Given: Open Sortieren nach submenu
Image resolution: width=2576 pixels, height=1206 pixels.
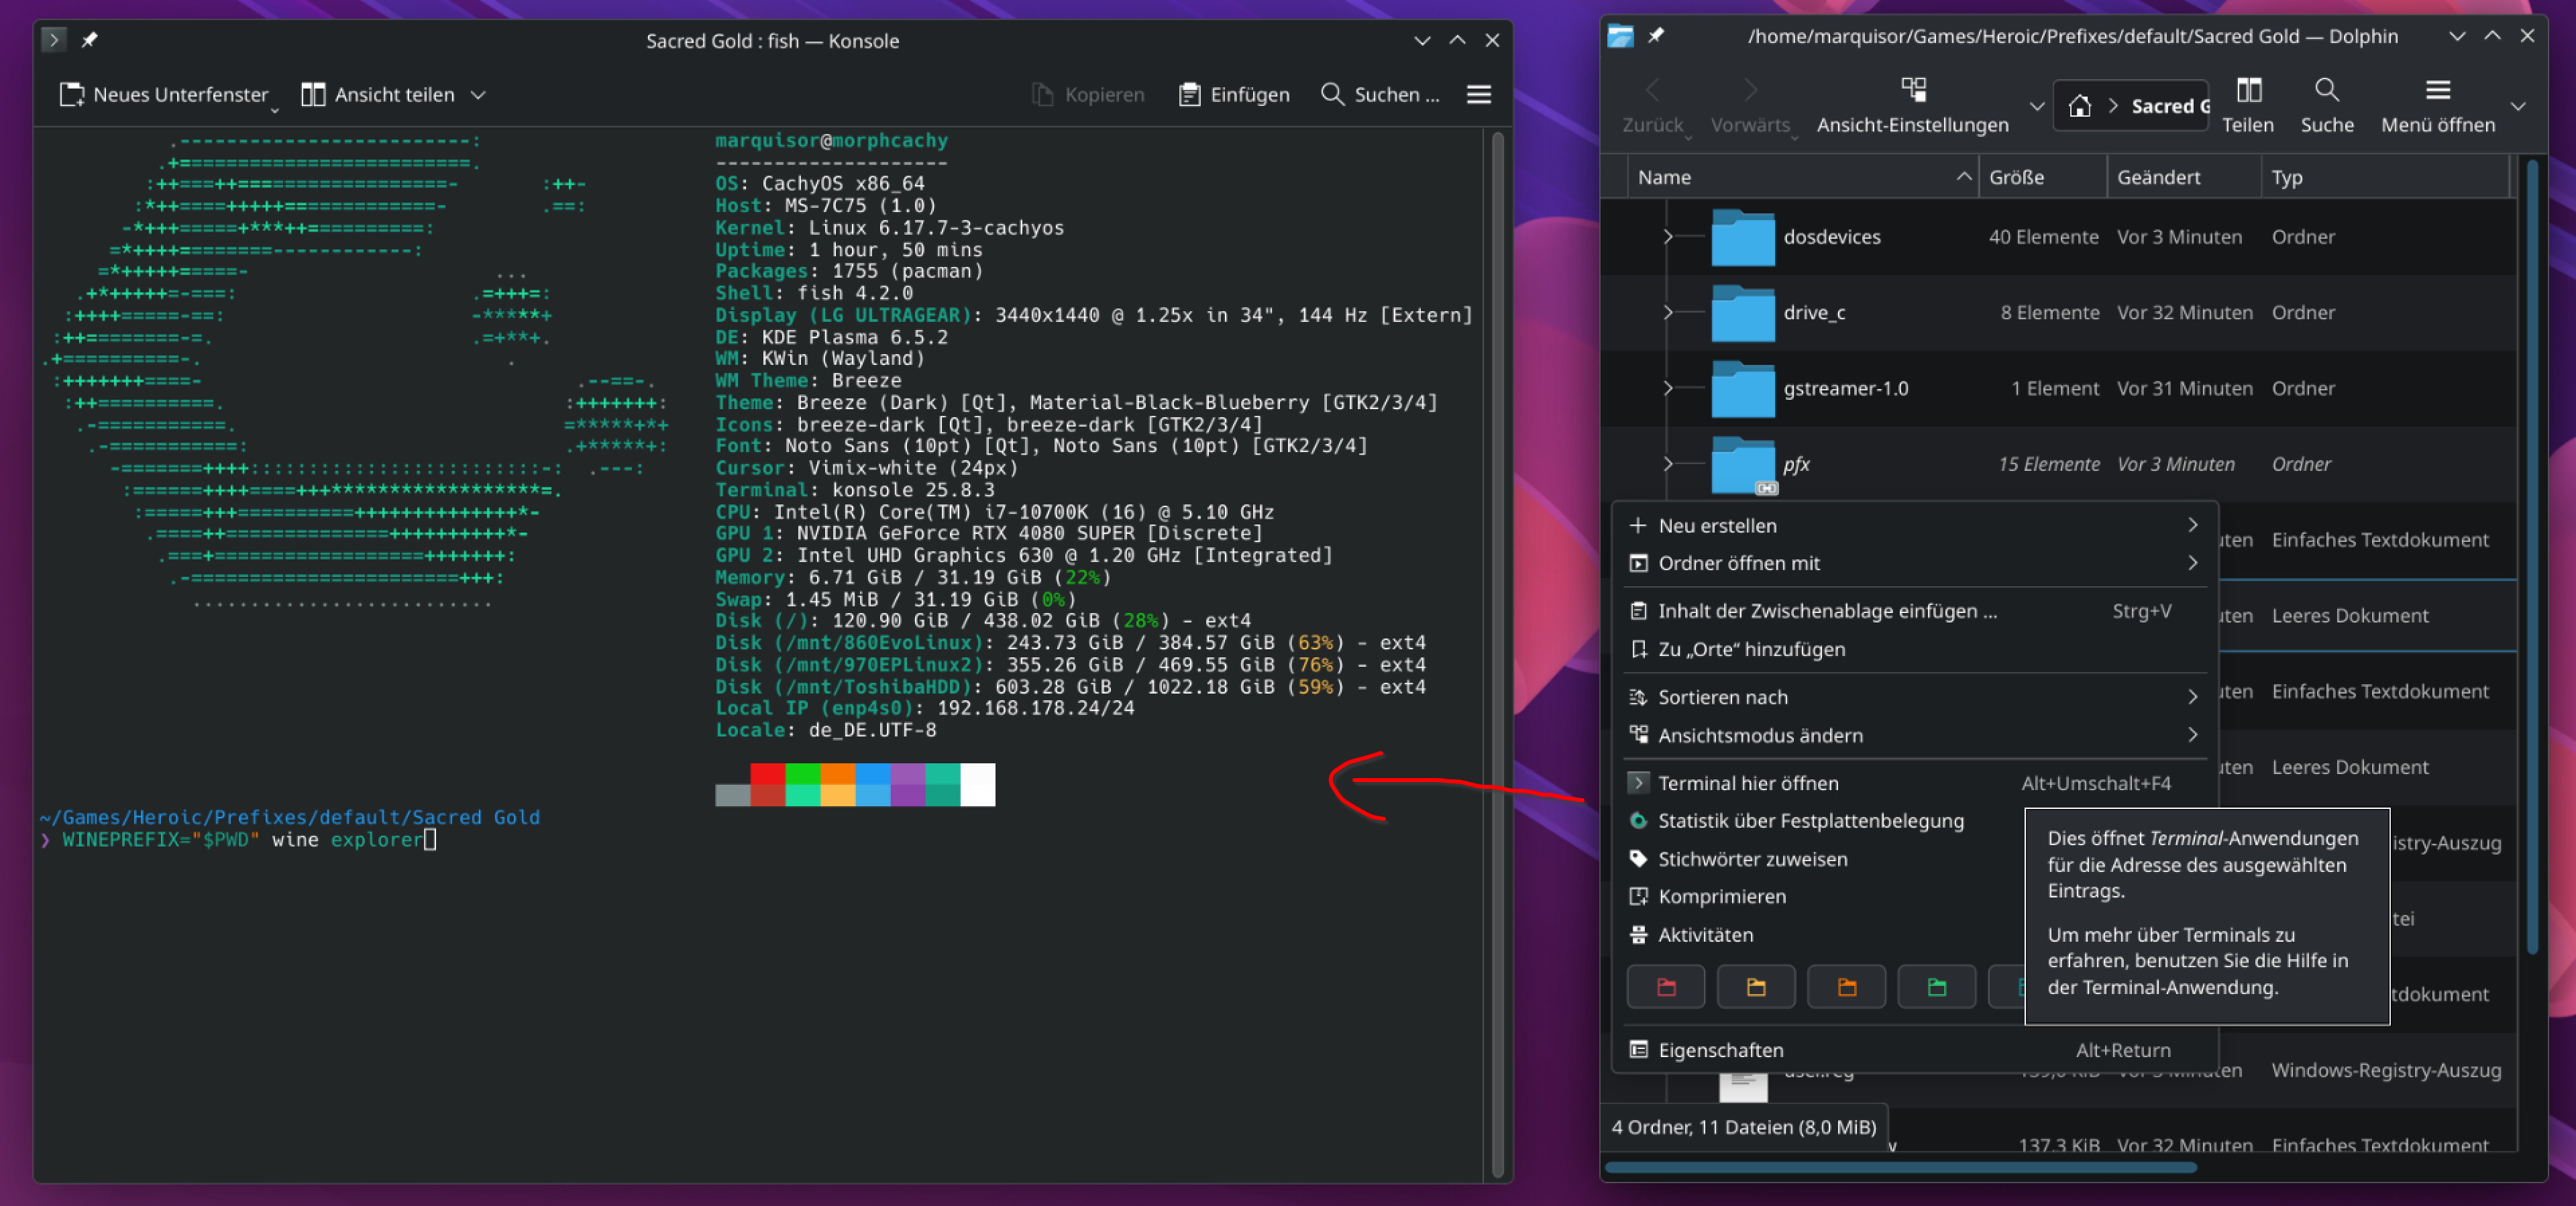Looking at the screenshot, I should [x=1914, y=698].
